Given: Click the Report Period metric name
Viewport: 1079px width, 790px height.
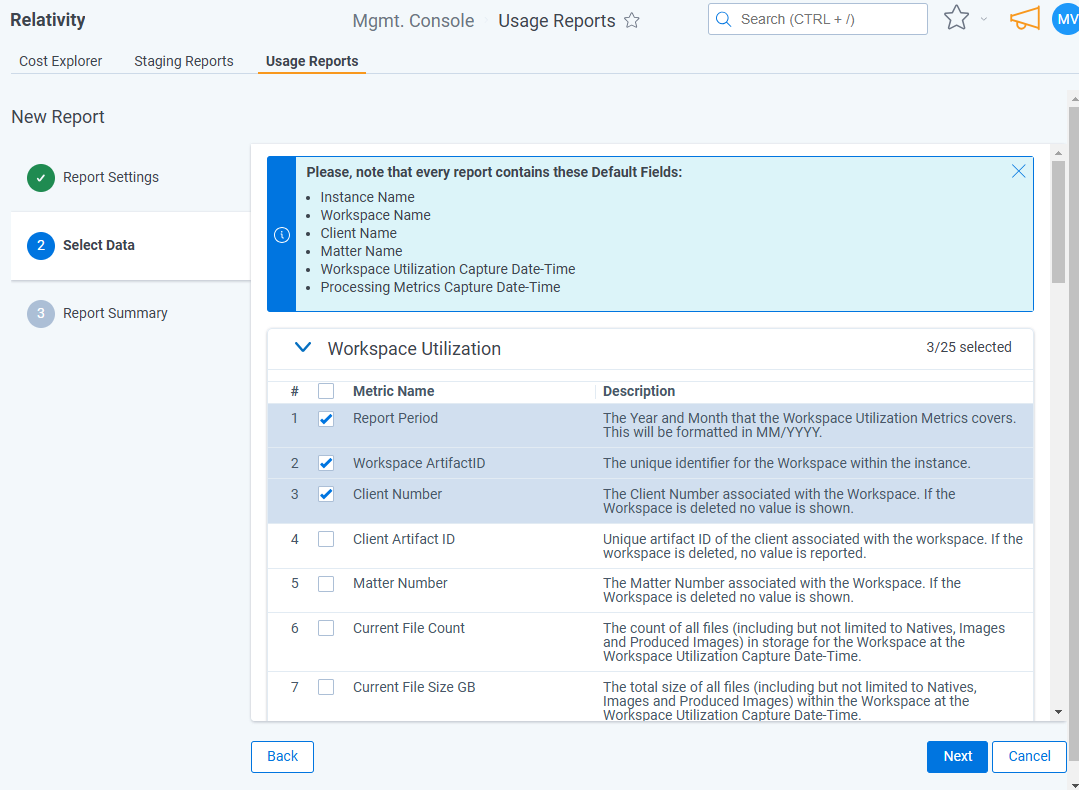Looking at the screenshot, I should coord(395,418).
